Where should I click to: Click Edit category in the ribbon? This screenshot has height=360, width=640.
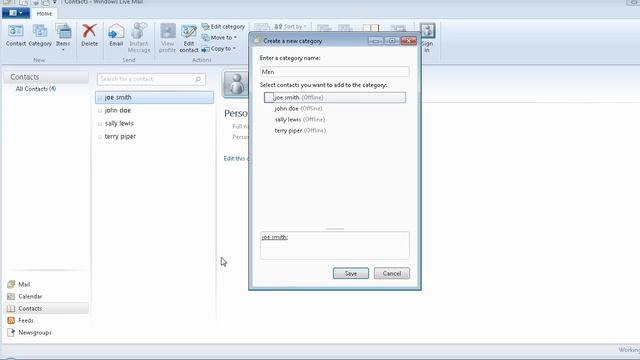pos(223,27)
